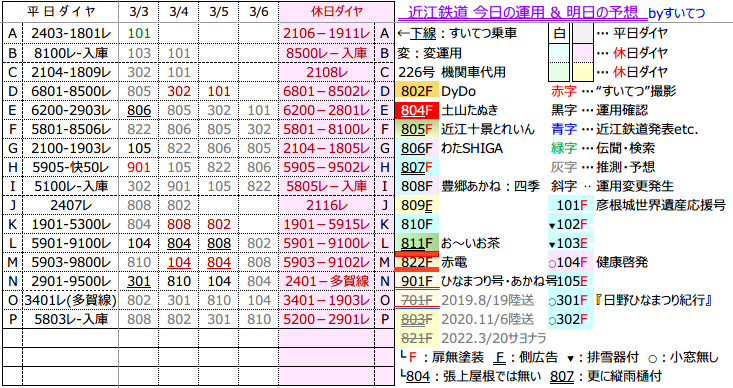Select the 5905-快50レ cell
The height and width of the screenshot is (388, 733).
(x=71, y=167)
